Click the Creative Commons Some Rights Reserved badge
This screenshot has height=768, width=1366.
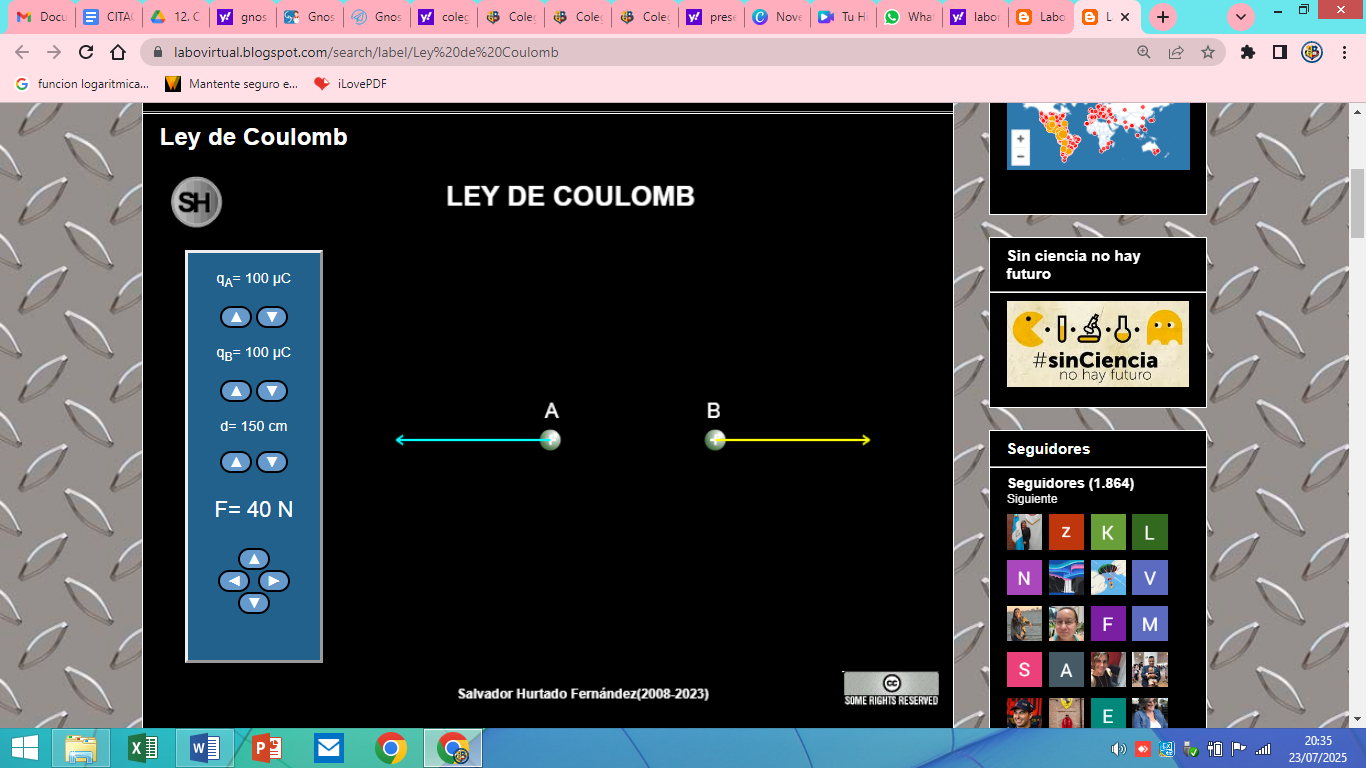[x=891, y=688]
